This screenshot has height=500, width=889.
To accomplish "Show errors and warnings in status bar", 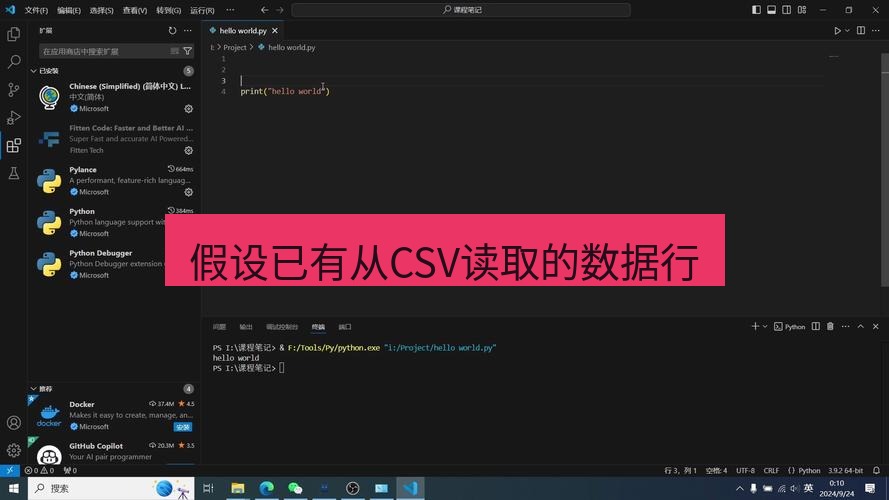I will coord(40,471).
